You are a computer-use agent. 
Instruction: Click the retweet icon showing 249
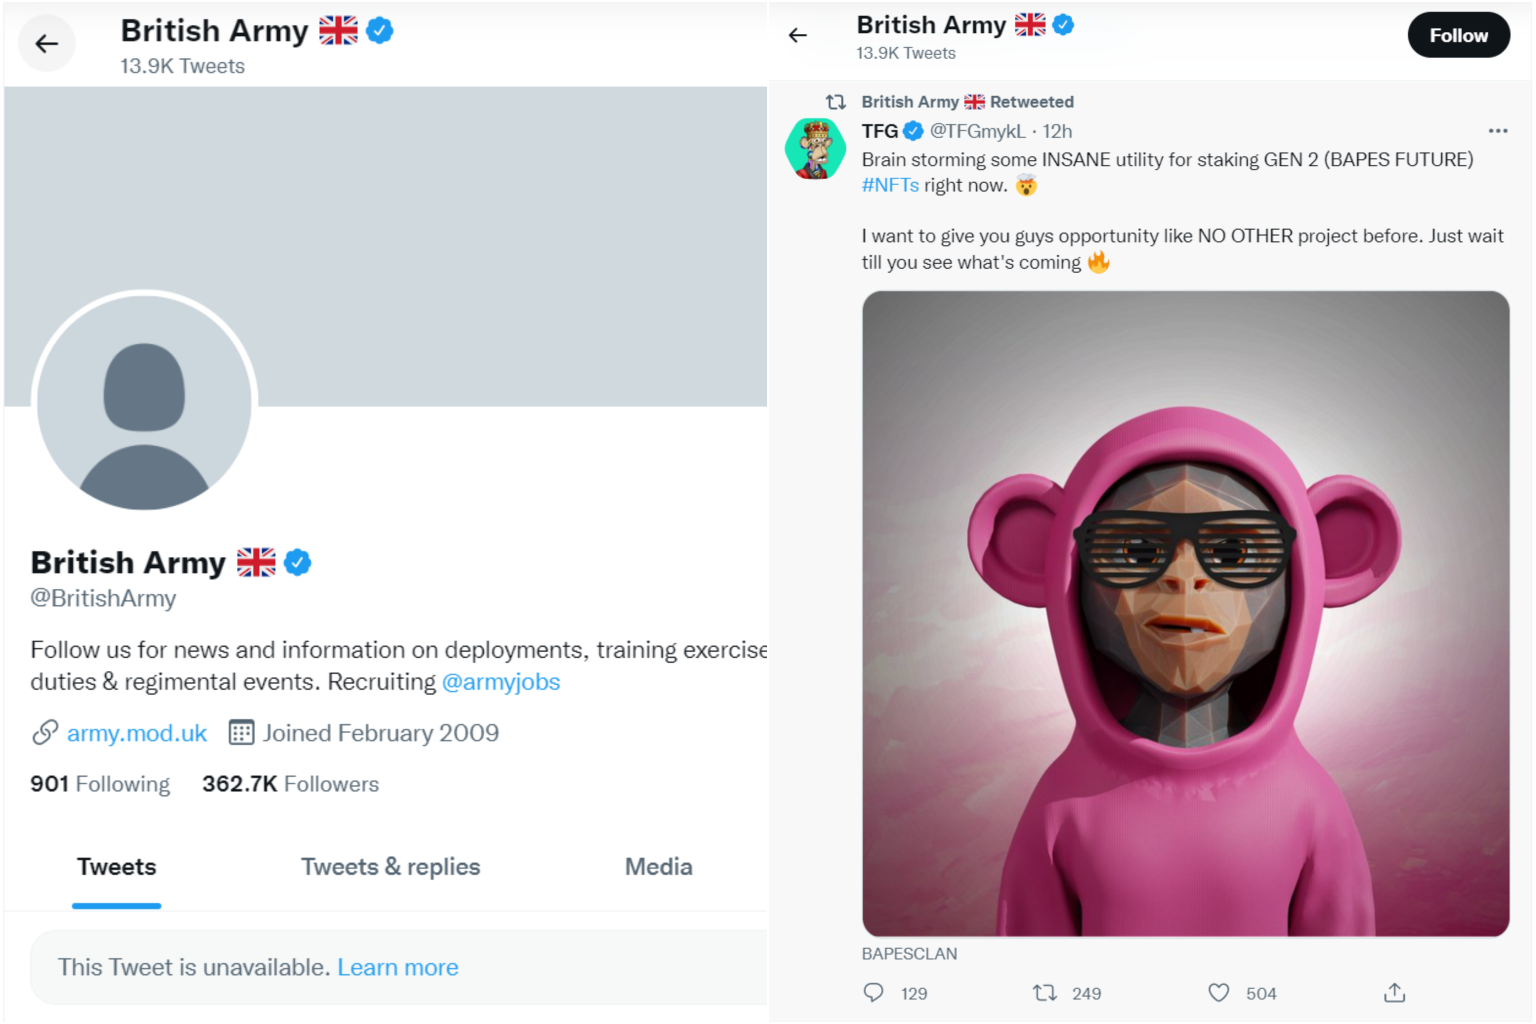(x=1045, y=992)
